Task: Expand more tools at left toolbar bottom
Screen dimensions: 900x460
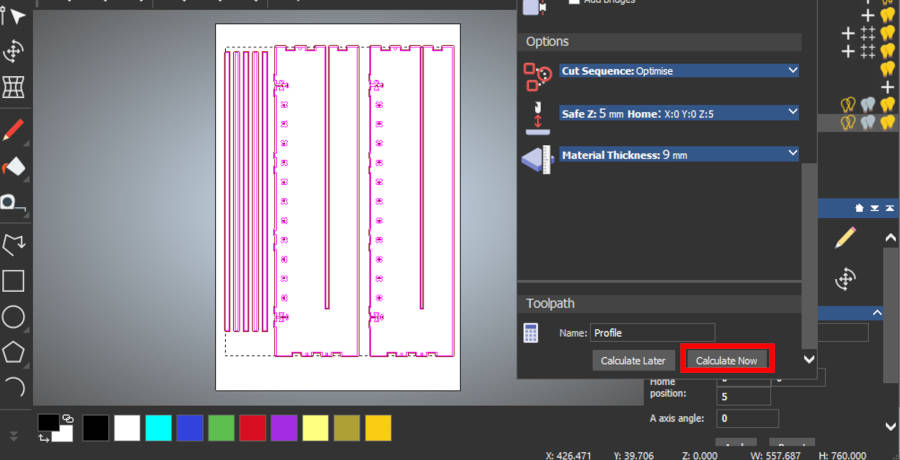Action: pos(13,435)
